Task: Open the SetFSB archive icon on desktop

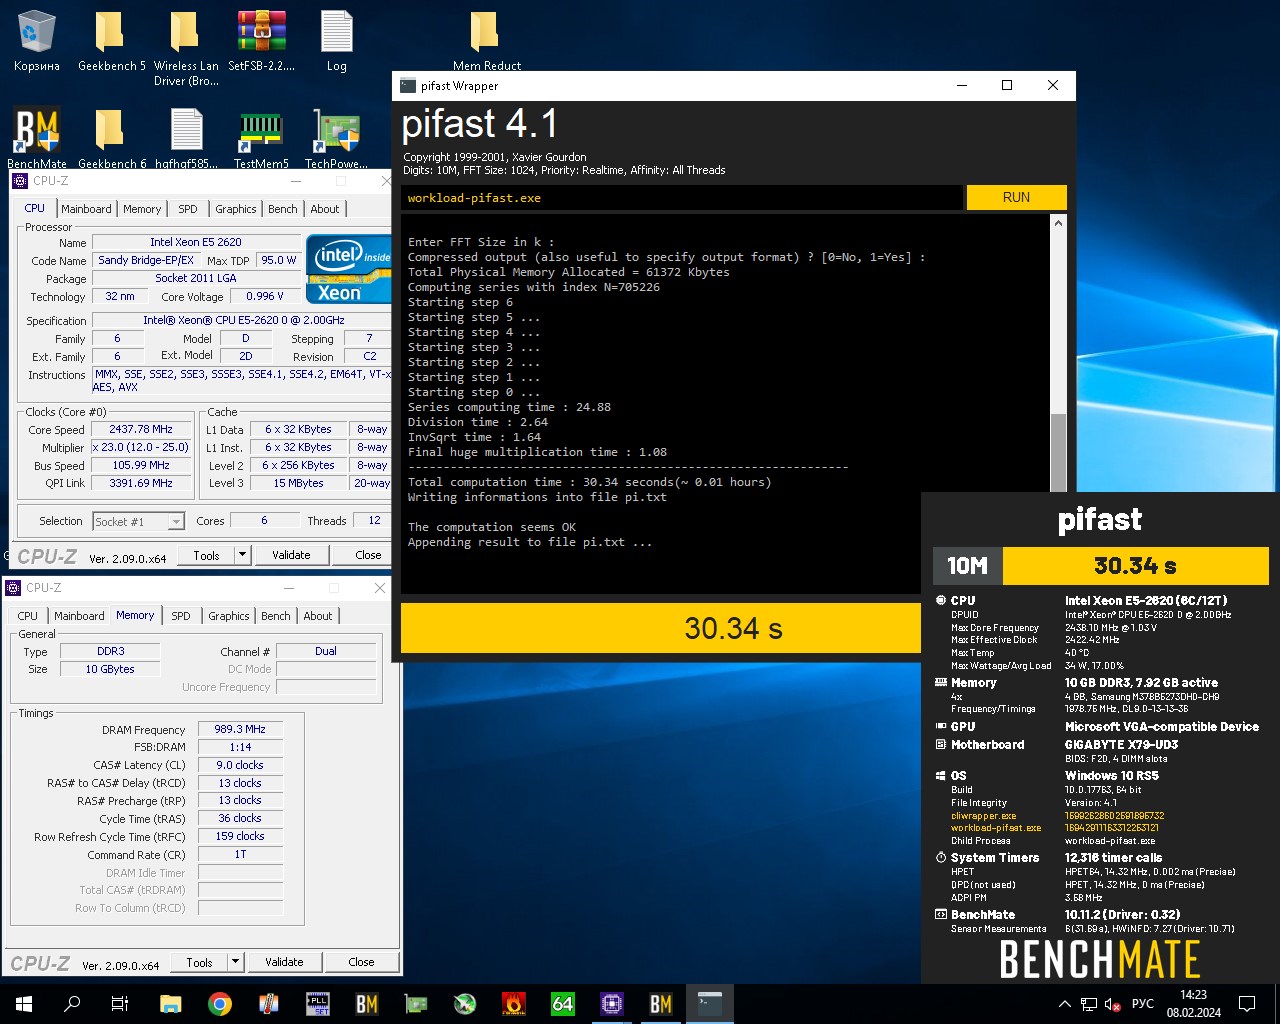Action: click(x=261, y=42)
